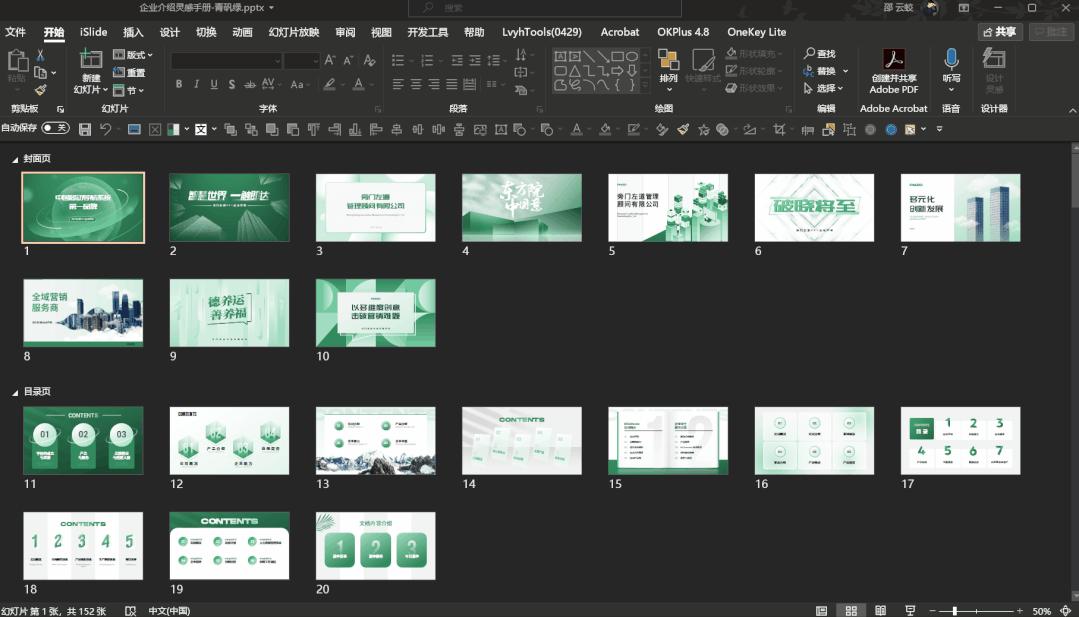Viewport: 1079px width, 617px height.
Task: Toggle Italic formatting button
Action: pos(197,85)
